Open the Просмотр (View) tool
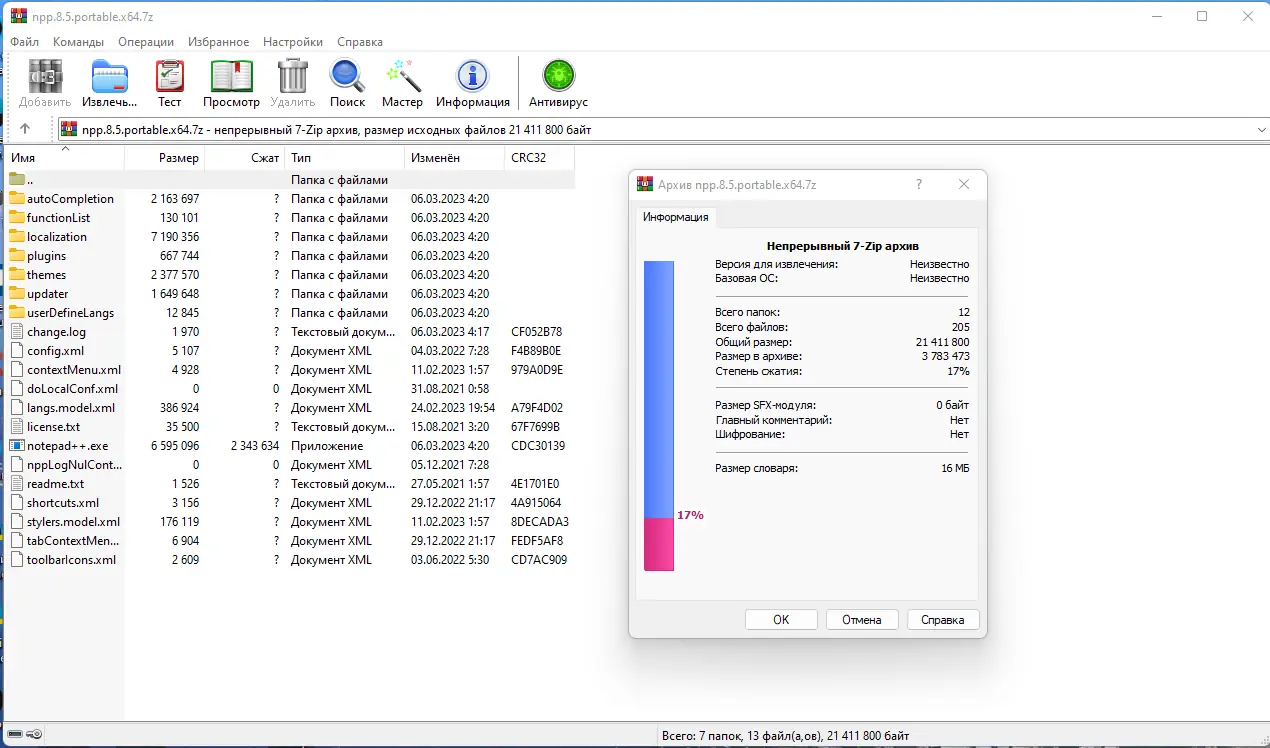Viewport: 1270px width, 748px height. click(x=231, y=77)
